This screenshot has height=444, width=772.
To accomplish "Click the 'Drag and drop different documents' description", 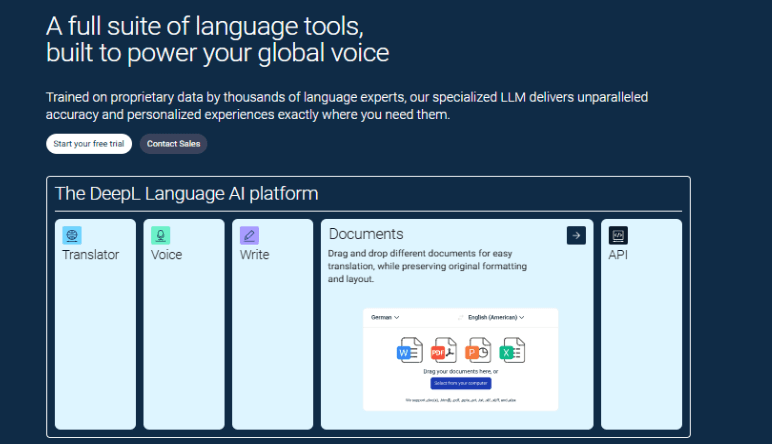I will coord(427,266).
